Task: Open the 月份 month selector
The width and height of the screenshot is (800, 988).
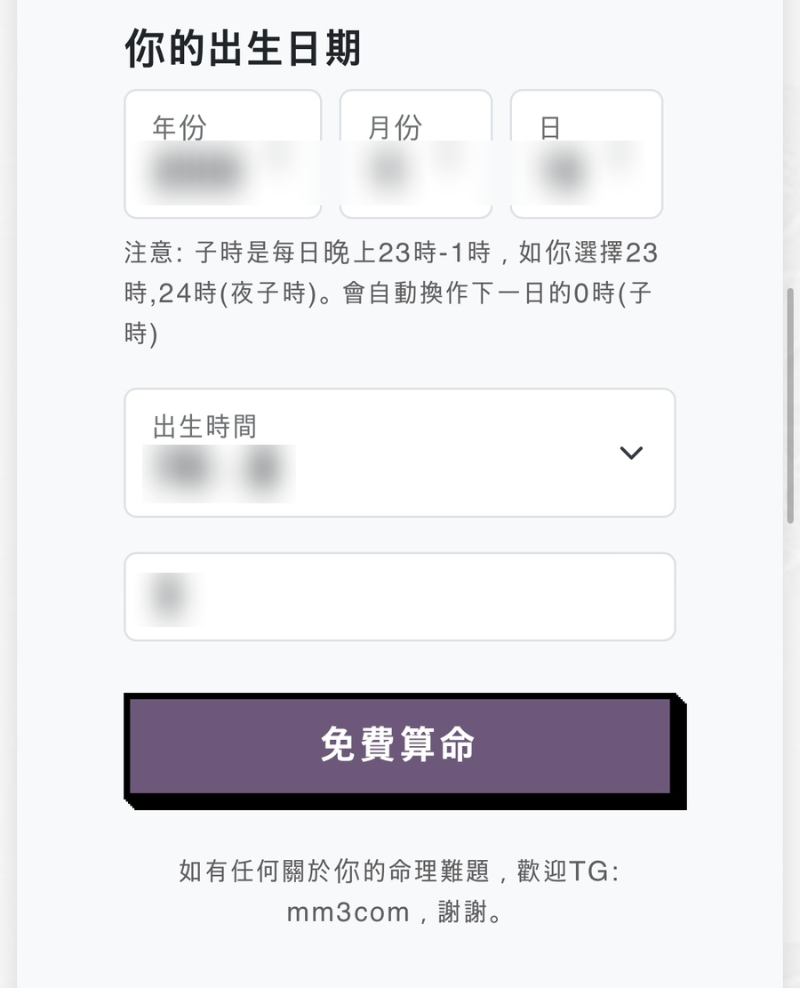Action: click(x=415, y=153)
